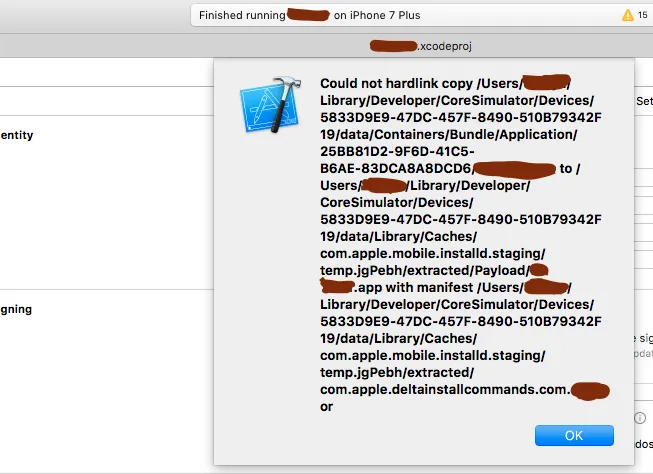The width and height of the screenshot is (653, 474).
Task: Click the B6AE-83DCA8A8DCD6 identifier text
Action: pyautogui.click(x=395, y=168)
